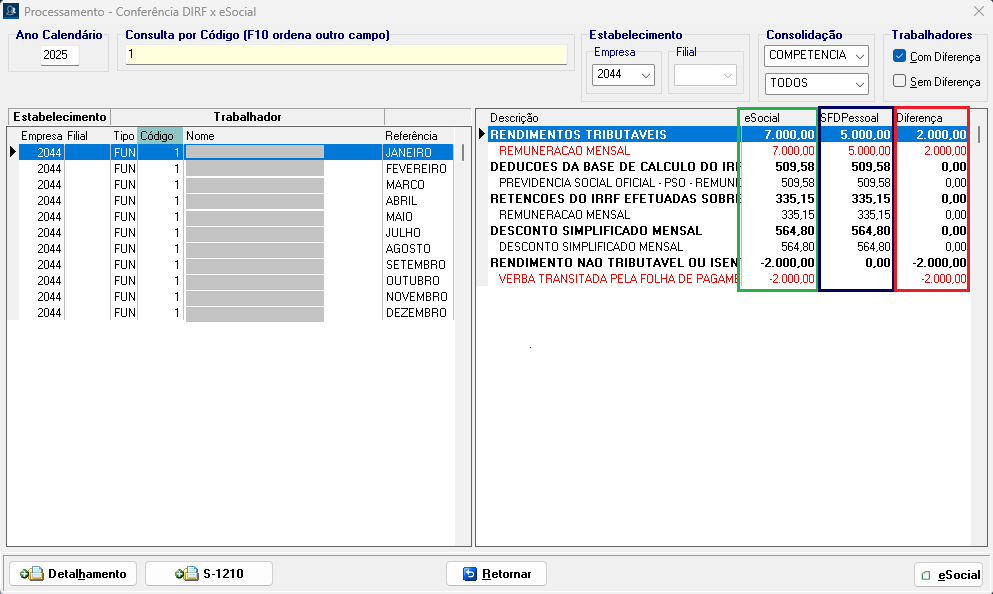
Task: Click the Referência column header
Action: (x=411, y=136)
